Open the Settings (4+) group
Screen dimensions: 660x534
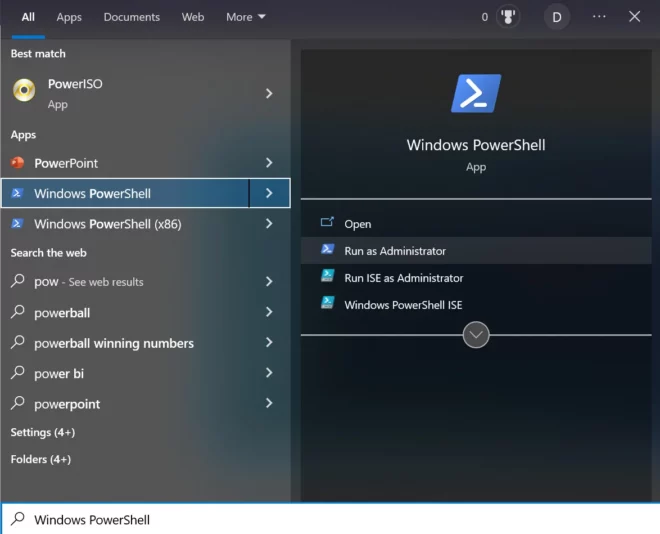coord(43,432)
